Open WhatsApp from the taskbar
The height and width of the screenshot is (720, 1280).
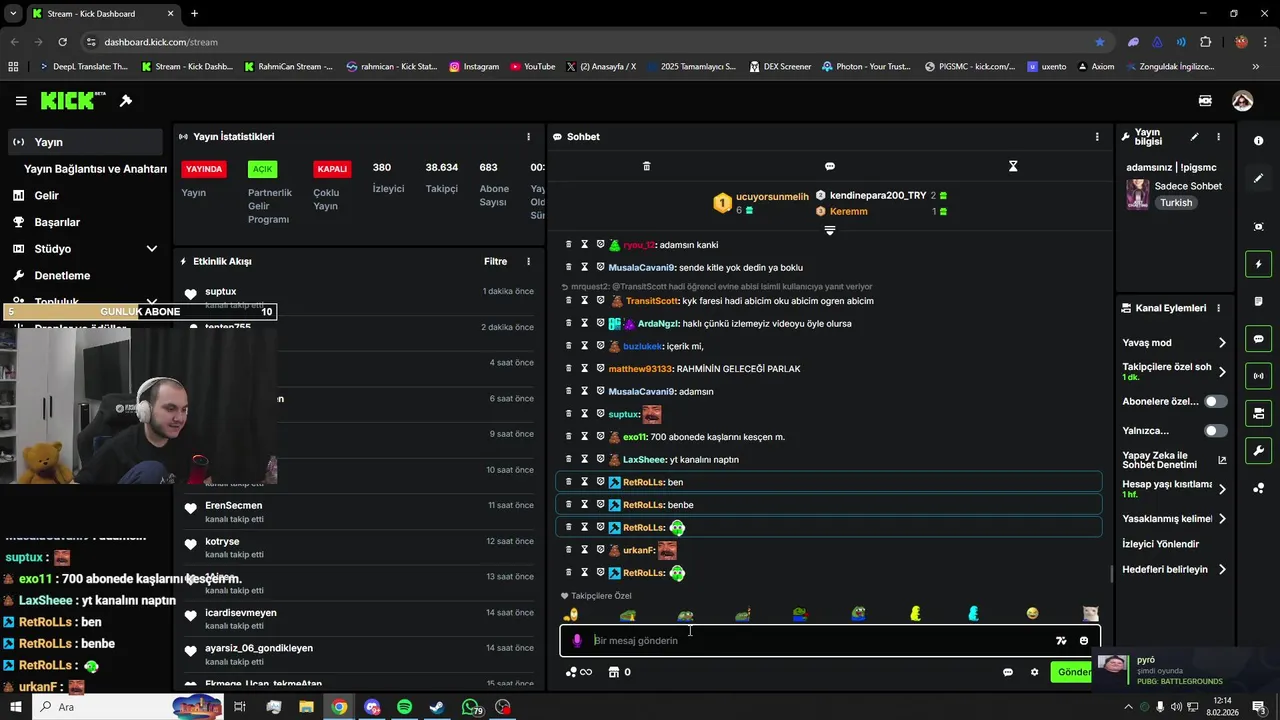[x=470, y=707]
